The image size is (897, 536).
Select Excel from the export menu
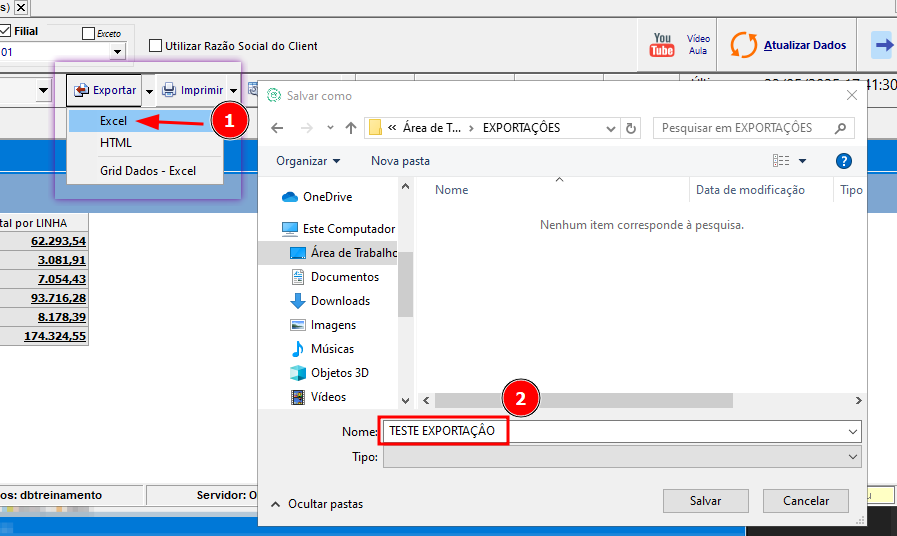tap(113, 121)
